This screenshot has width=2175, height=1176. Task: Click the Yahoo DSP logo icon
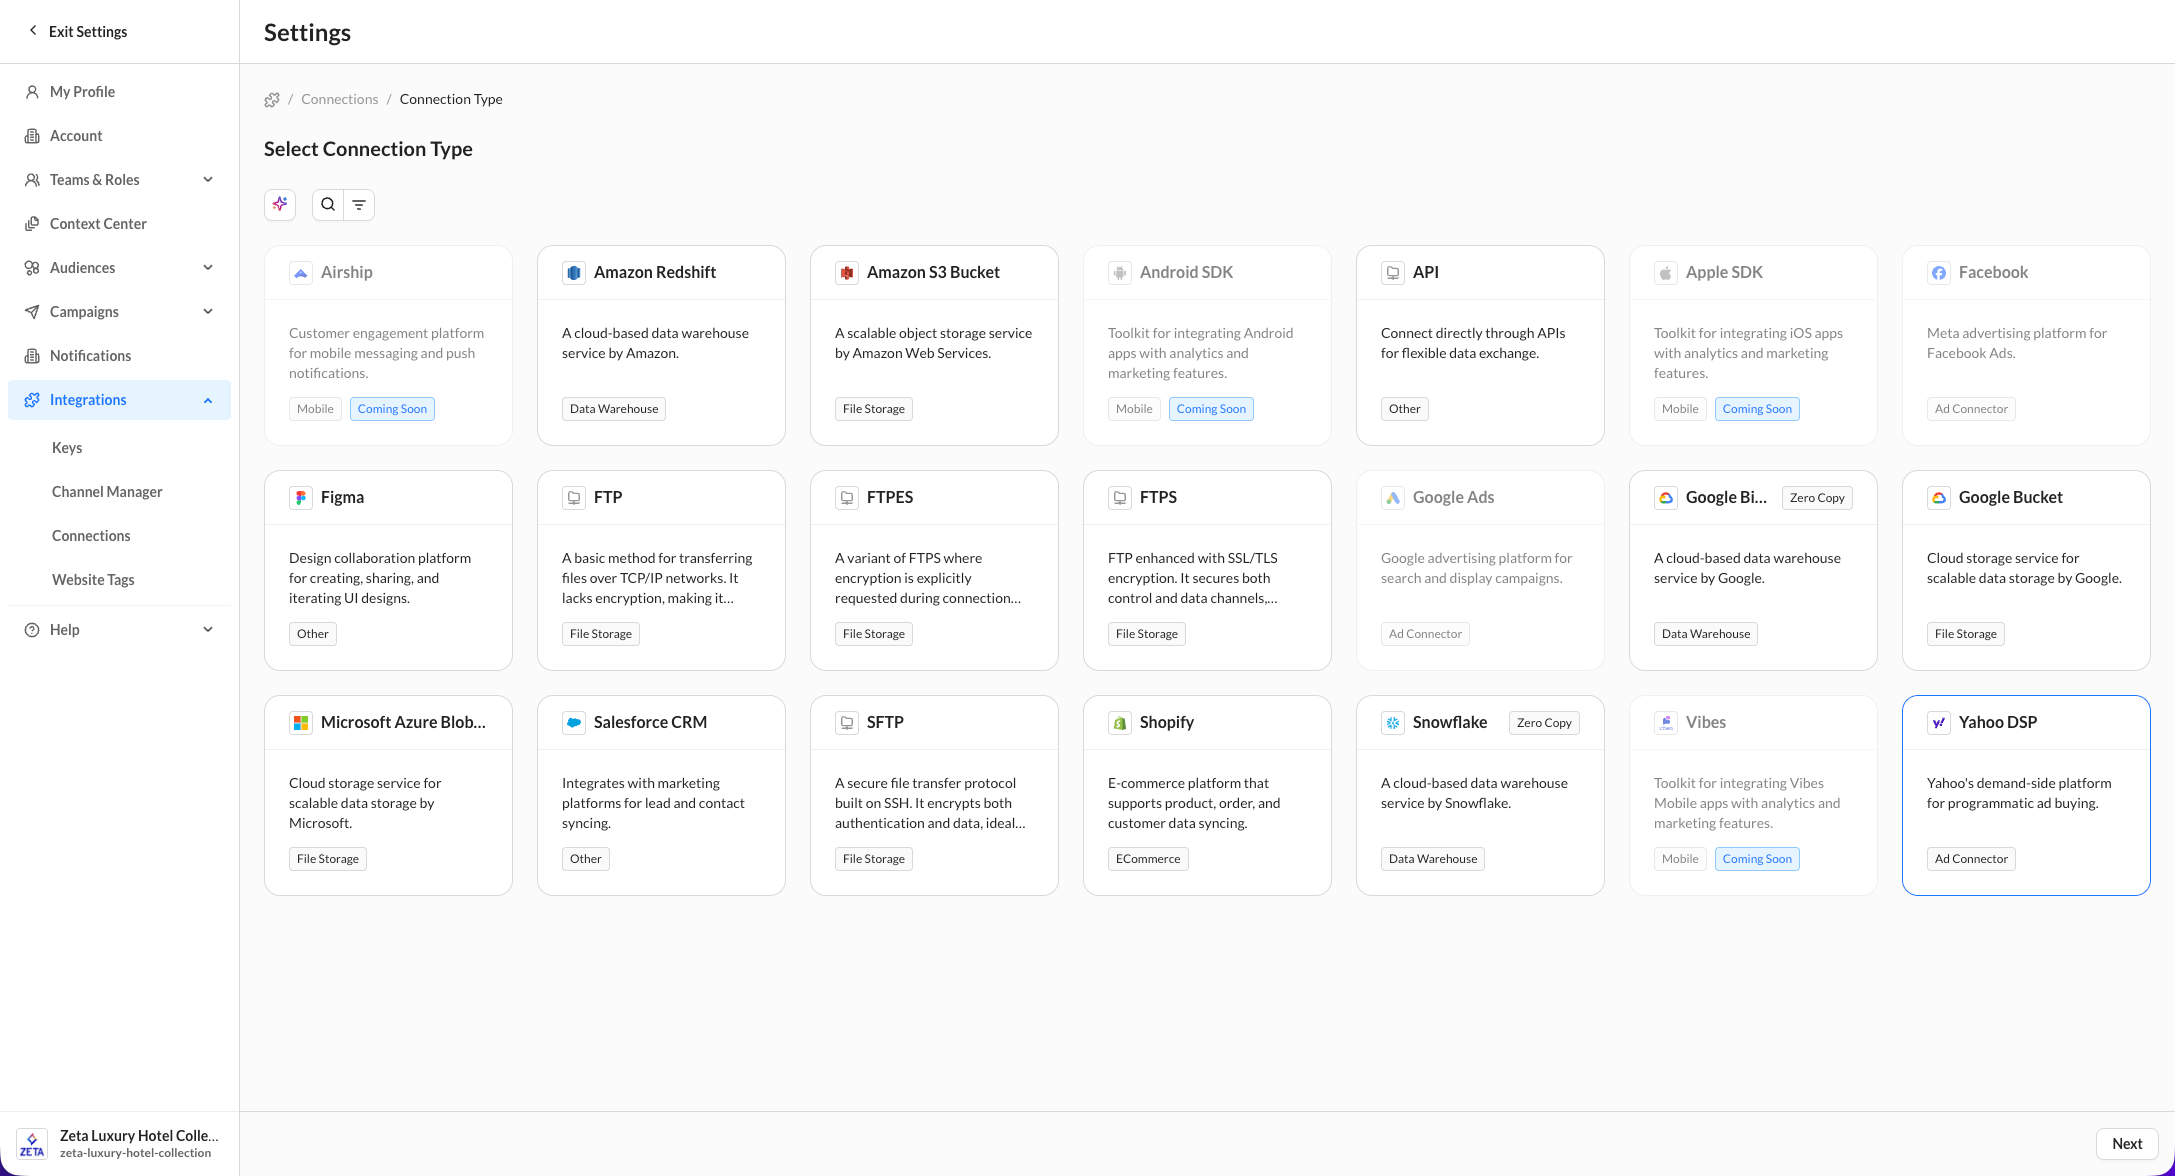(x=1939, y=723)
